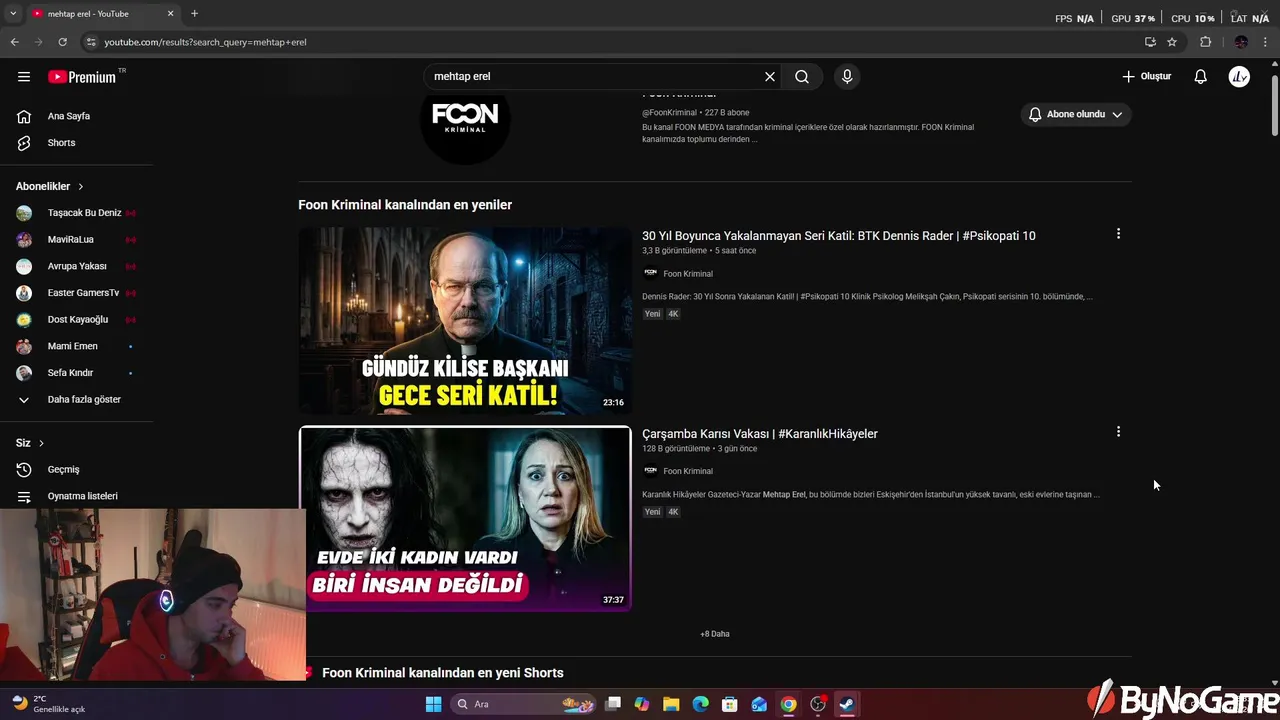
Task: Open a new browser tab with plus
Action: pyautogui.click(x=194, y=14)
